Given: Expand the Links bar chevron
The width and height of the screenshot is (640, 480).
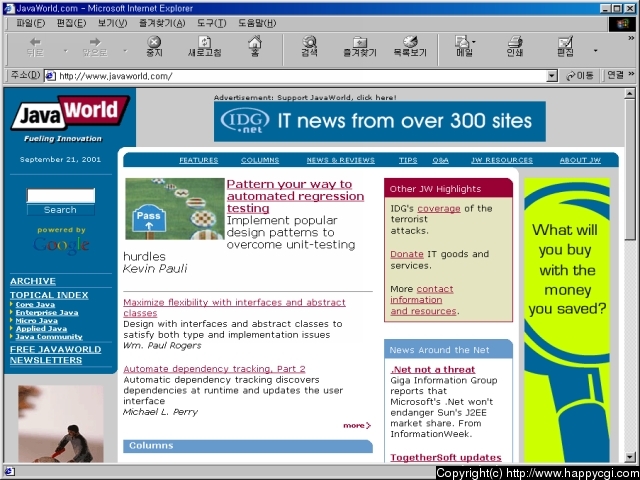Looking at the screenshot, I should click(631, 74).
